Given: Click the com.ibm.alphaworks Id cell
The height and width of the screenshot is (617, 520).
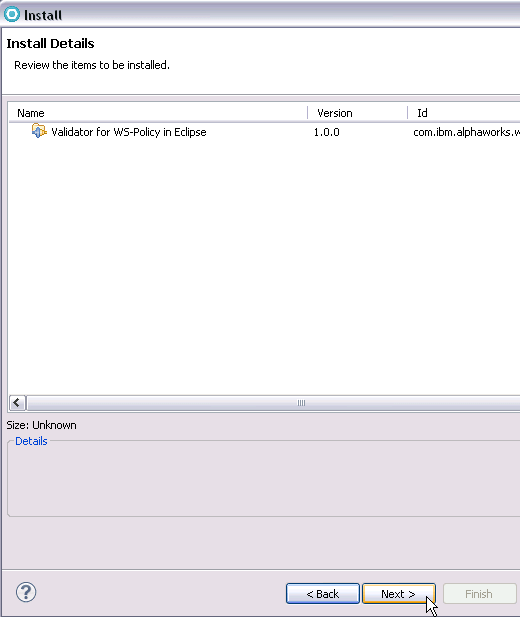Looking at the screenshot, I should tap(466, 132).
